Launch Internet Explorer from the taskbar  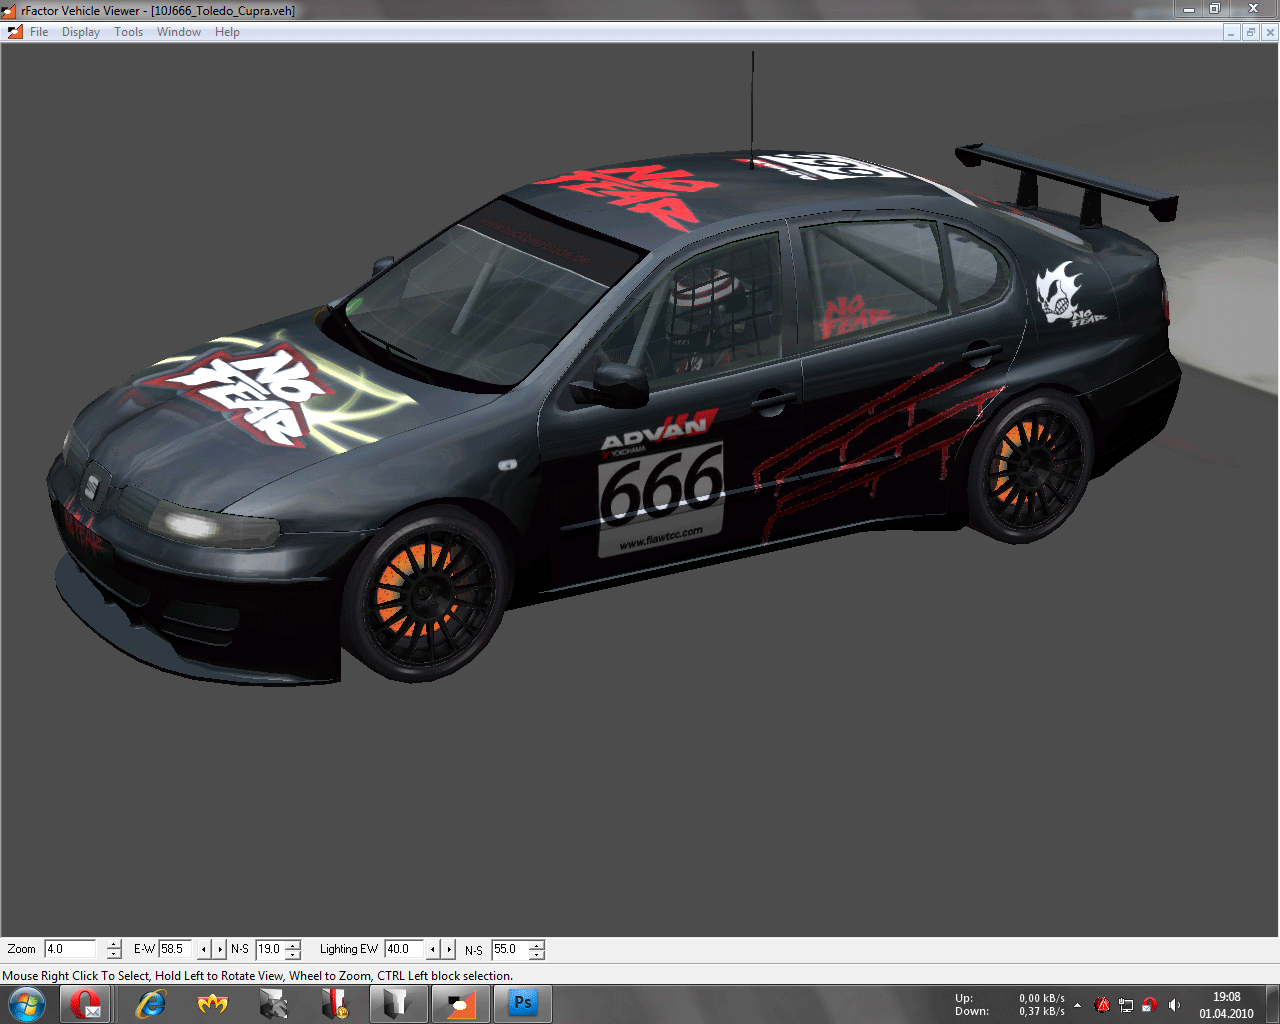[150, 1004]
